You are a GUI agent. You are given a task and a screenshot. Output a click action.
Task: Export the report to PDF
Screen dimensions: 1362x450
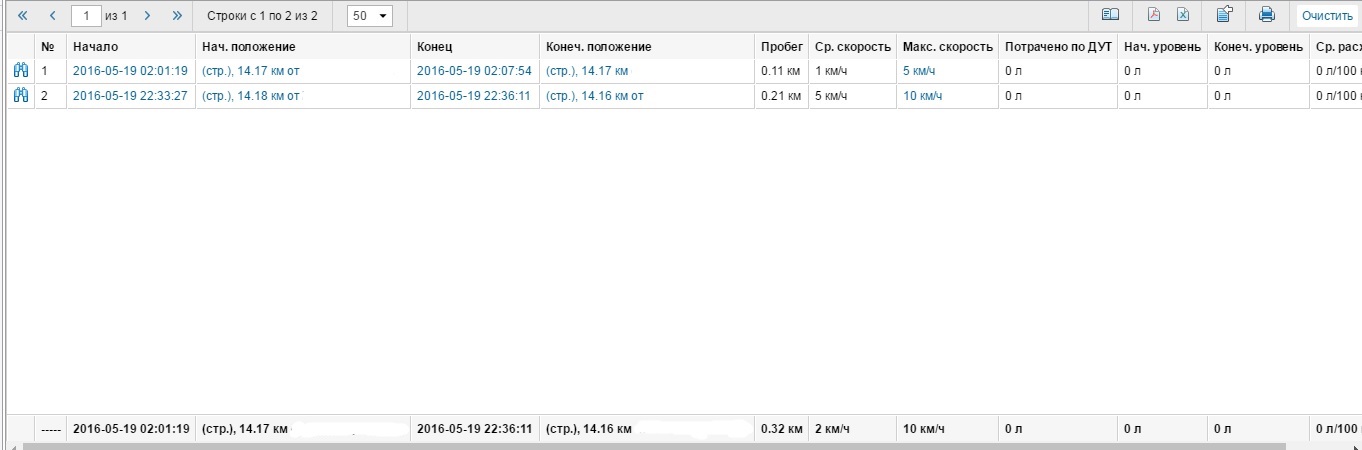pyautogui.click(x=1153, y=15)
